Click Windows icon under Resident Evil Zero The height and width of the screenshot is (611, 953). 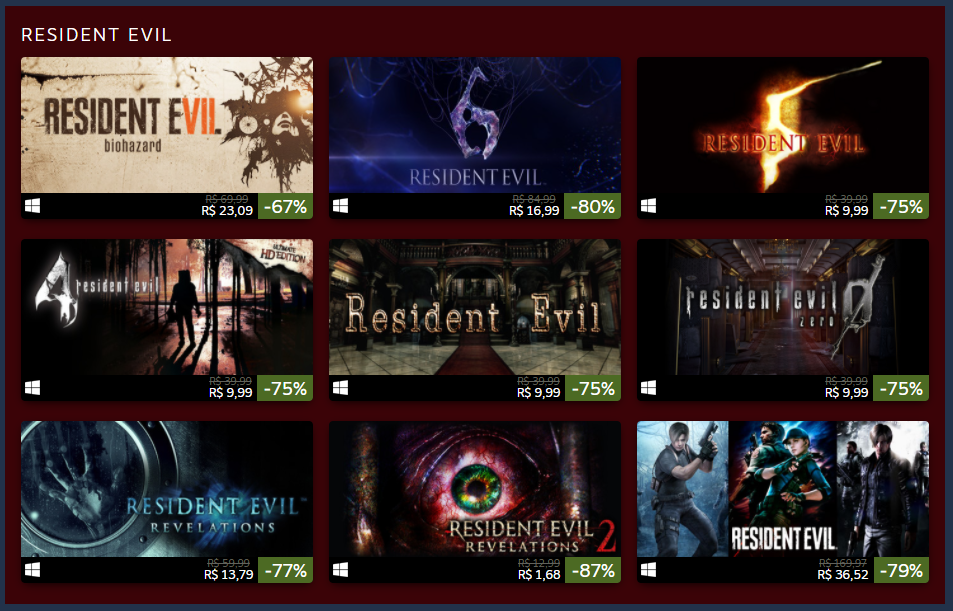(x=649, y=388)
